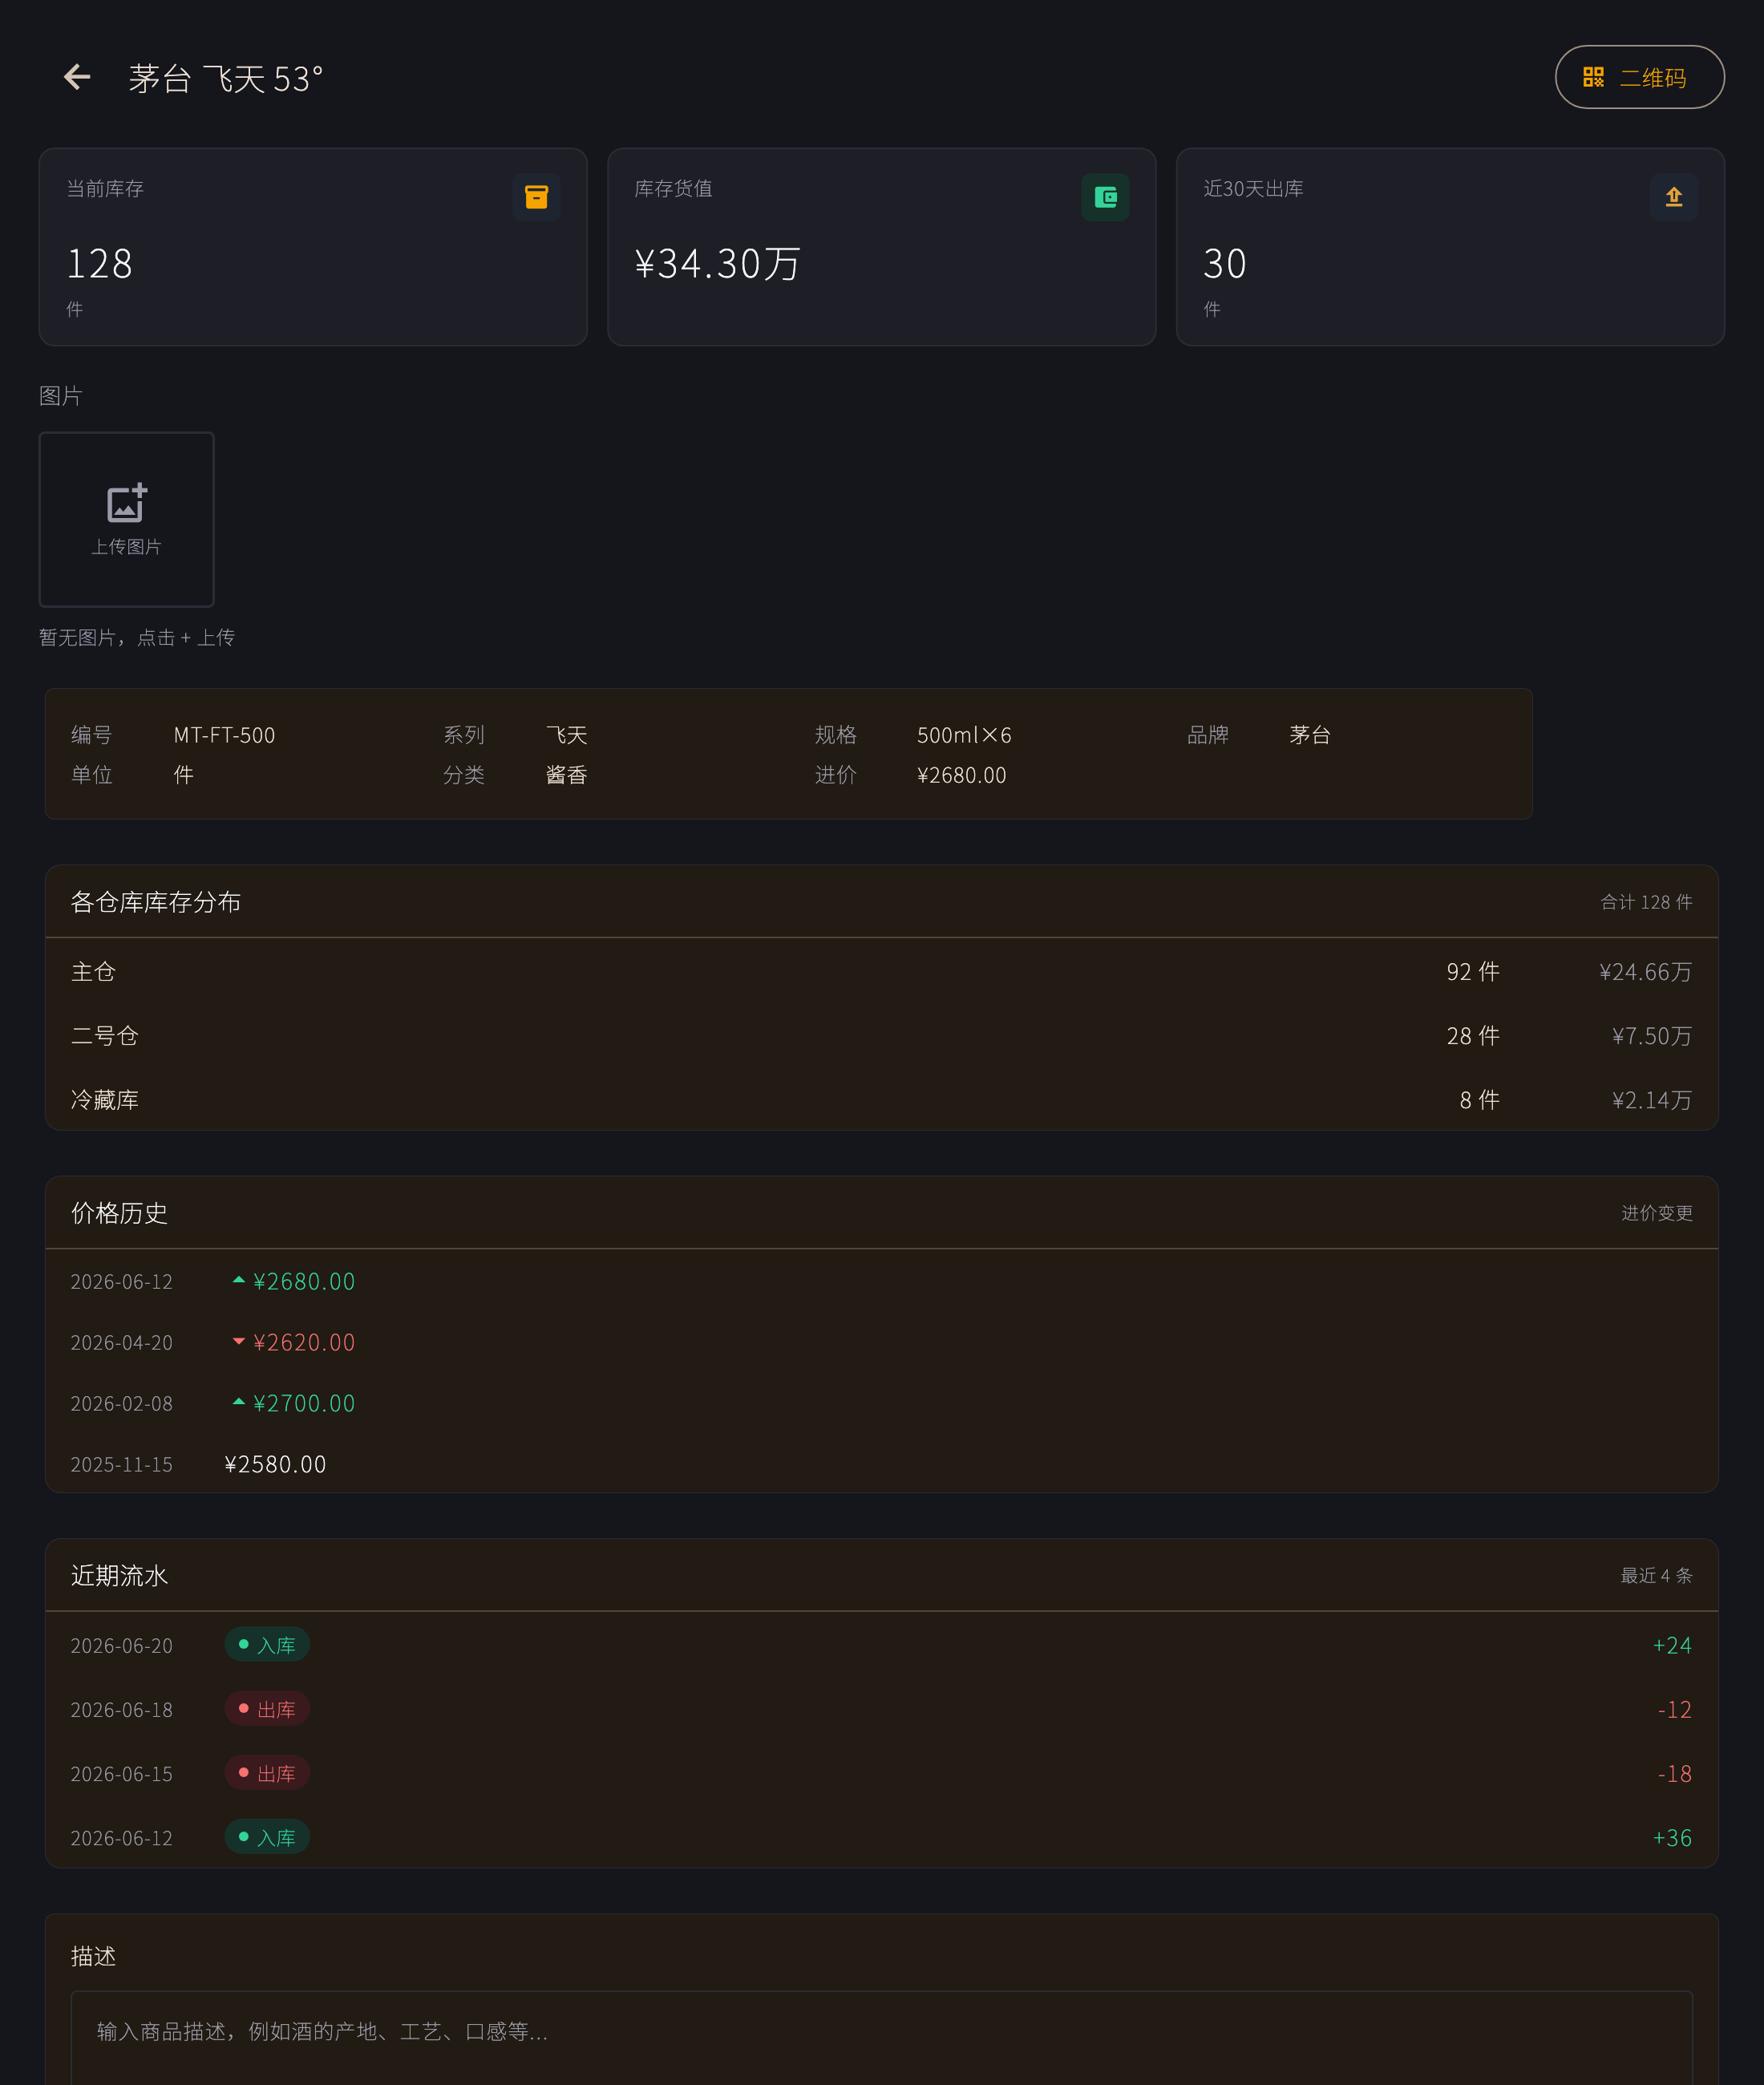Click the 冷藏库 value ¥2.14万
This screenshot has width=1764, height=2085.
pyautogui.click(x=1652, y=1099)
